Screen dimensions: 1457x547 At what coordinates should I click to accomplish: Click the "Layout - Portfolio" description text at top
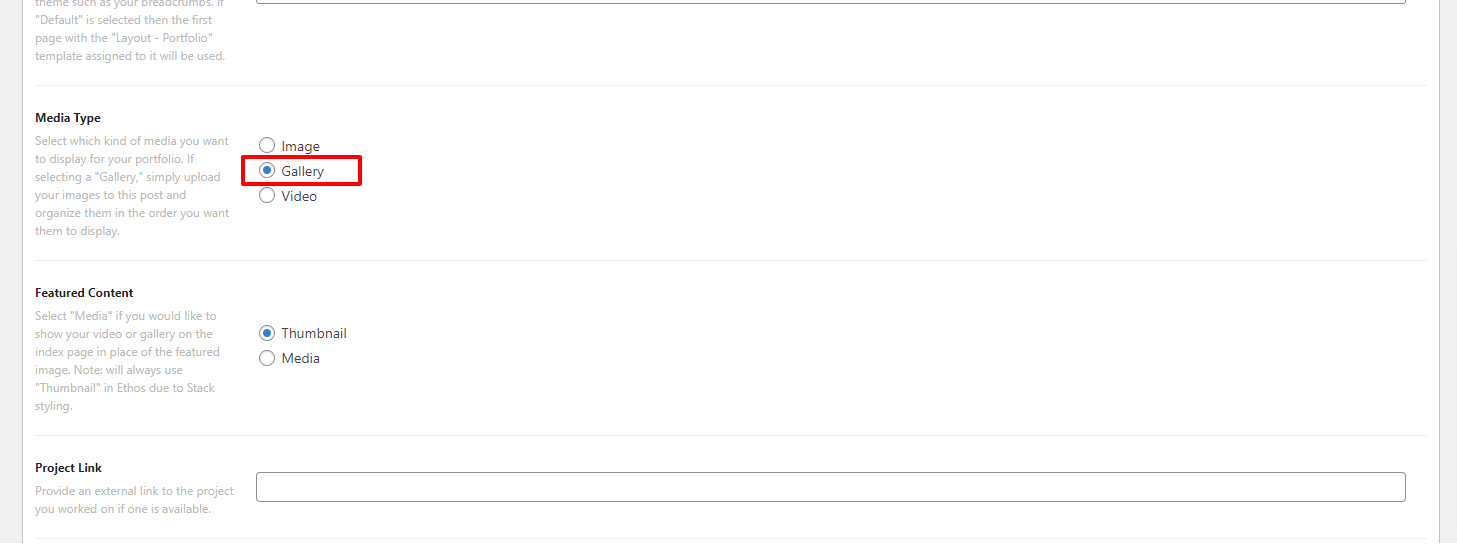tap(130, 38)
